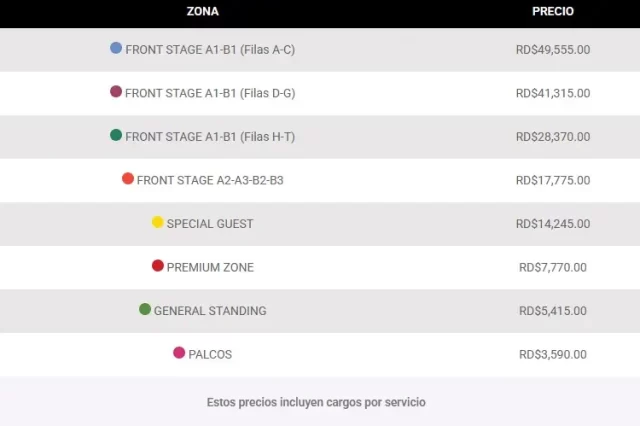Click the RD$49,555.00 price

553,50
